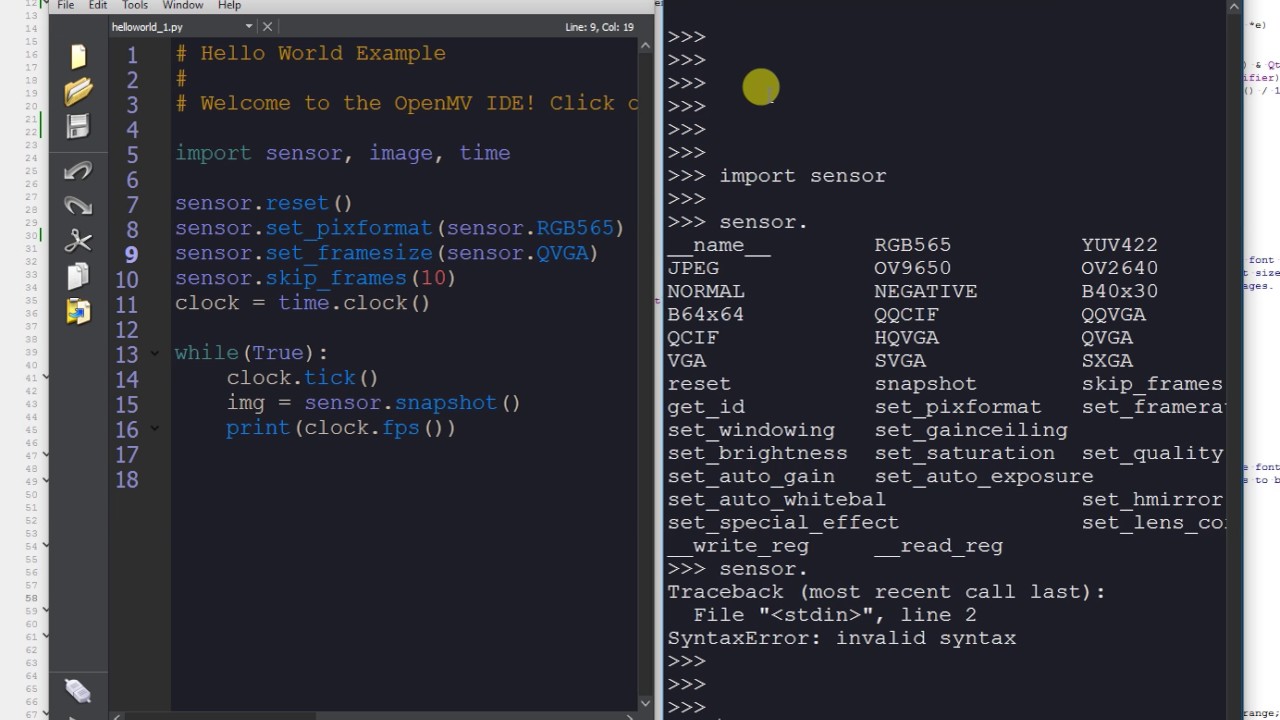The image size is (1280, 720).
Task: Paste clipboard contents with the paste icon
Action: [x=78, y=311]
